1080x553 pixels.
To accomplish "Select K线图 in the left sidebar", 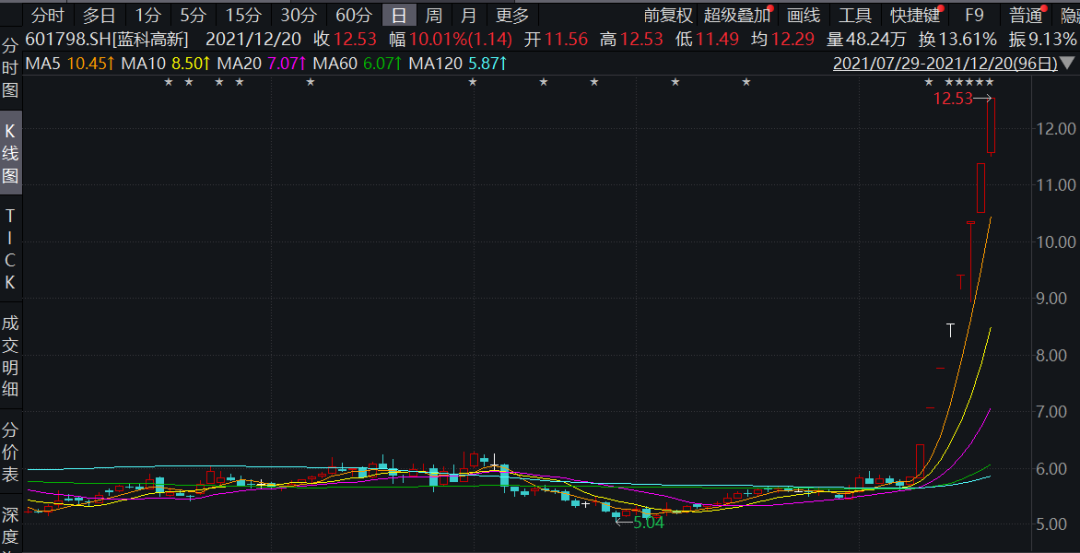I will 10,154.
